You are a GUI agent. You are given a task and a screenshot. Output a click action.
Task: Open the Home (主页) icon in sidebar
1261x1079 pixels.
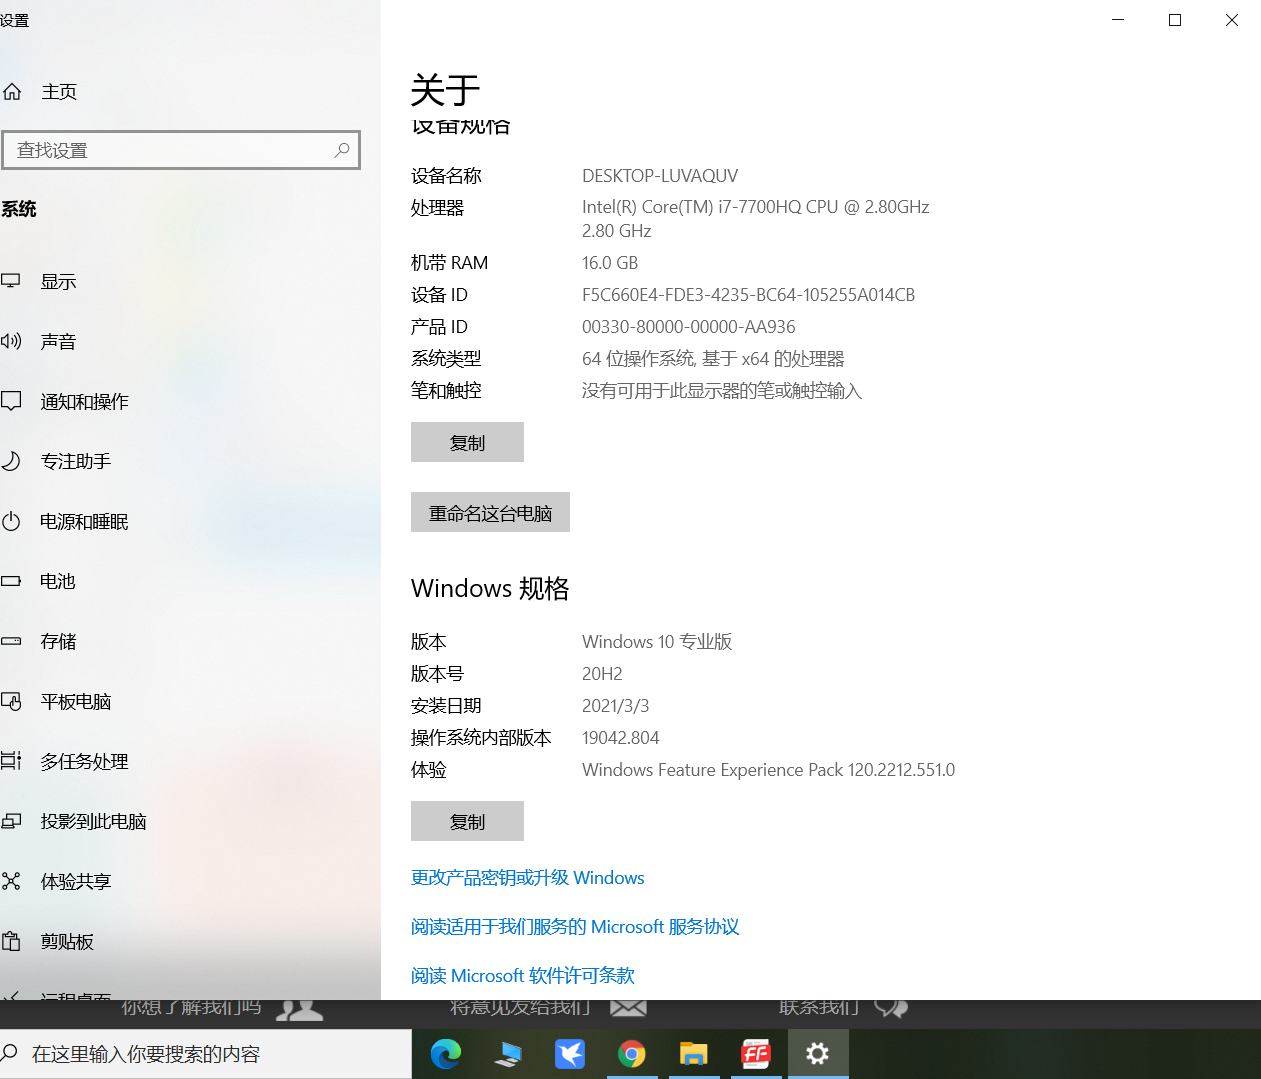tap(12, 92)
